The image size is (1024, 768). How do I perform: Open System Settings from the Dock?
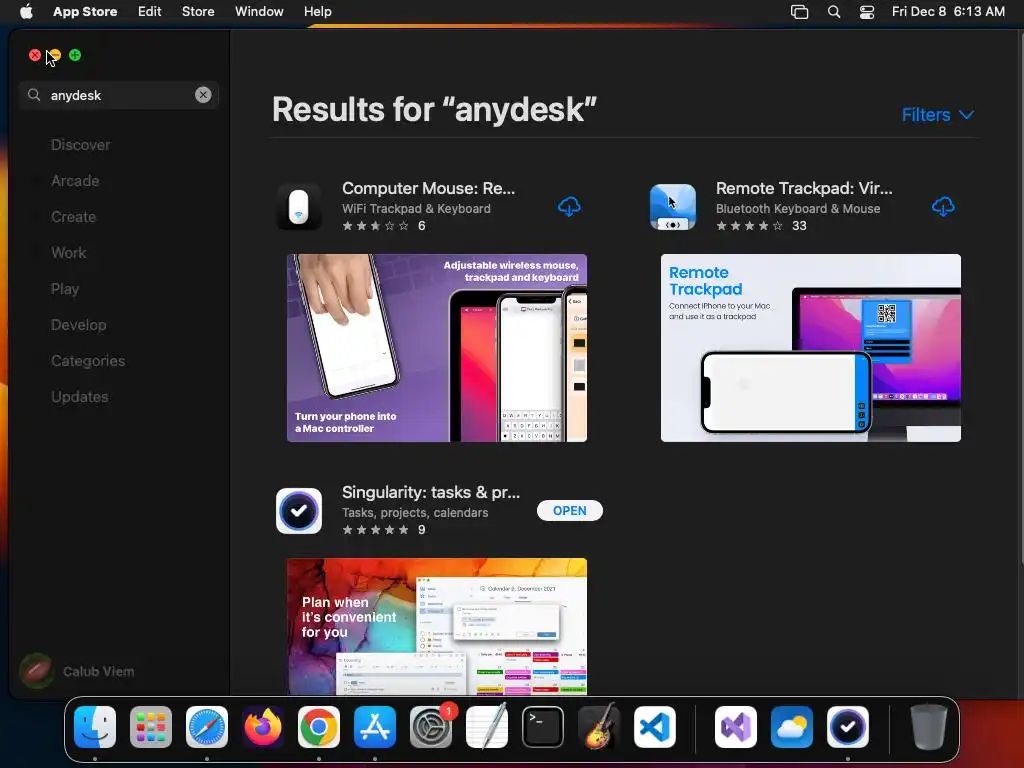(431, 727)
